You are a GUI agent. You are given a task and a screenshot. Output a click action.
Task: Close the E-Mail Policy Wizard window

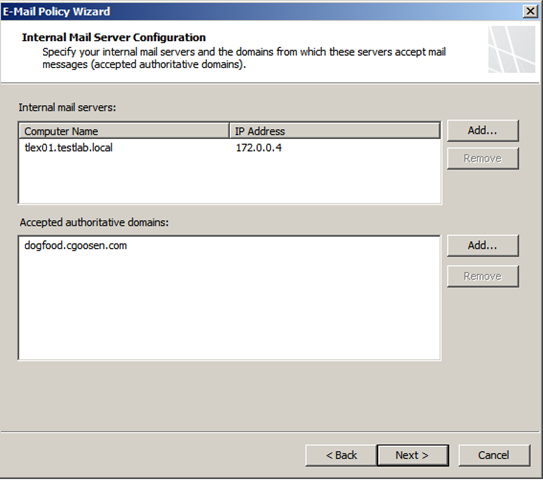(530, 11)
